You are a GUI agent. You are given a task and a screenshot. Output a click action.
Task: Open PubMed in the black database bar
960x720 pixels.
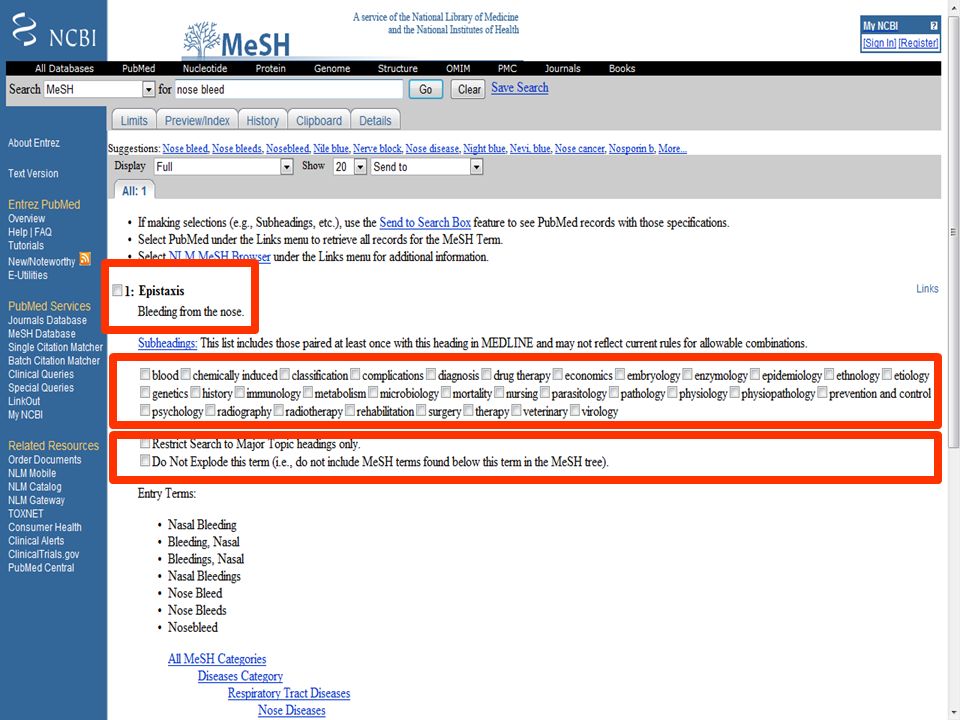coord(138,69)
